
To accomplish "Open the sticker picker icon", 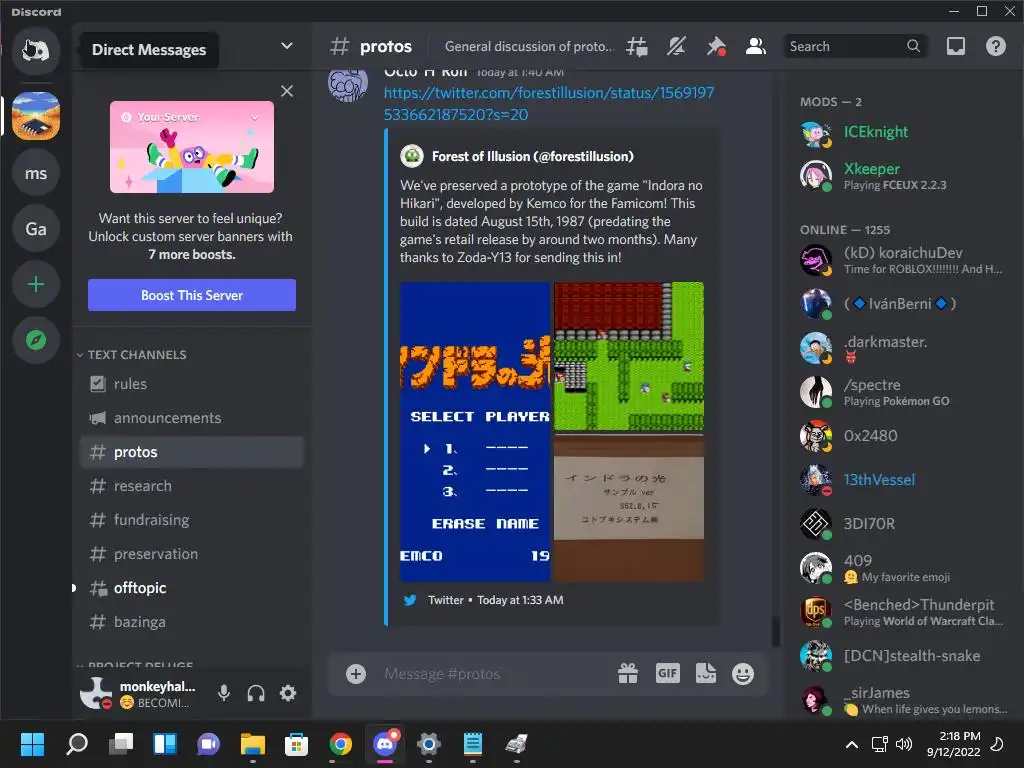I will 706,673.
